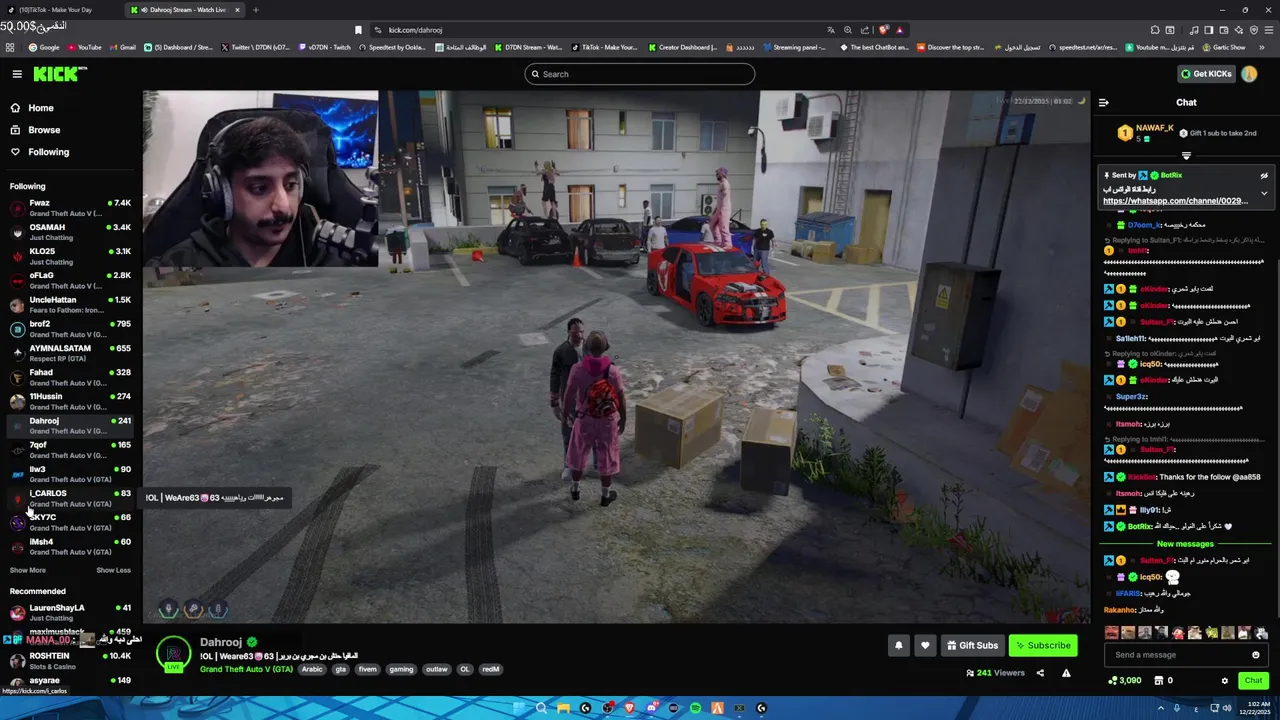Open the 3,090 channel points balance
This screenshot has width=1280, height=720.
[x=1125, y=681]
